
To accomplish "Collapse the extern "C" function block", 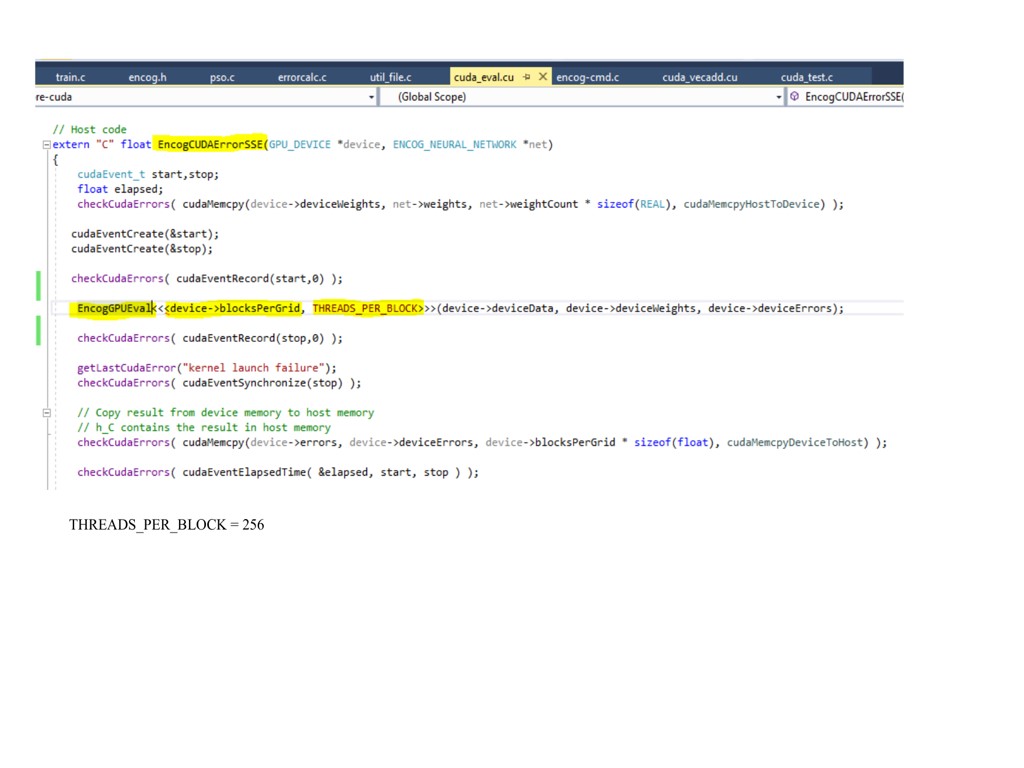I will click(x=46, y=145).
